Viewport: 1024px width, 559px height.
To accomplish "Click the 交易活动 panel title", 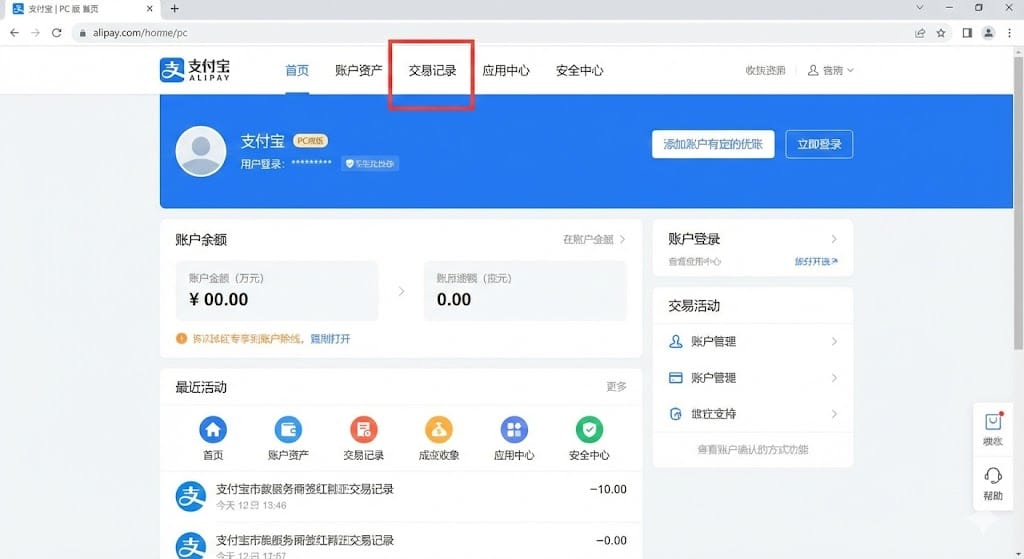I will point(694,306).
